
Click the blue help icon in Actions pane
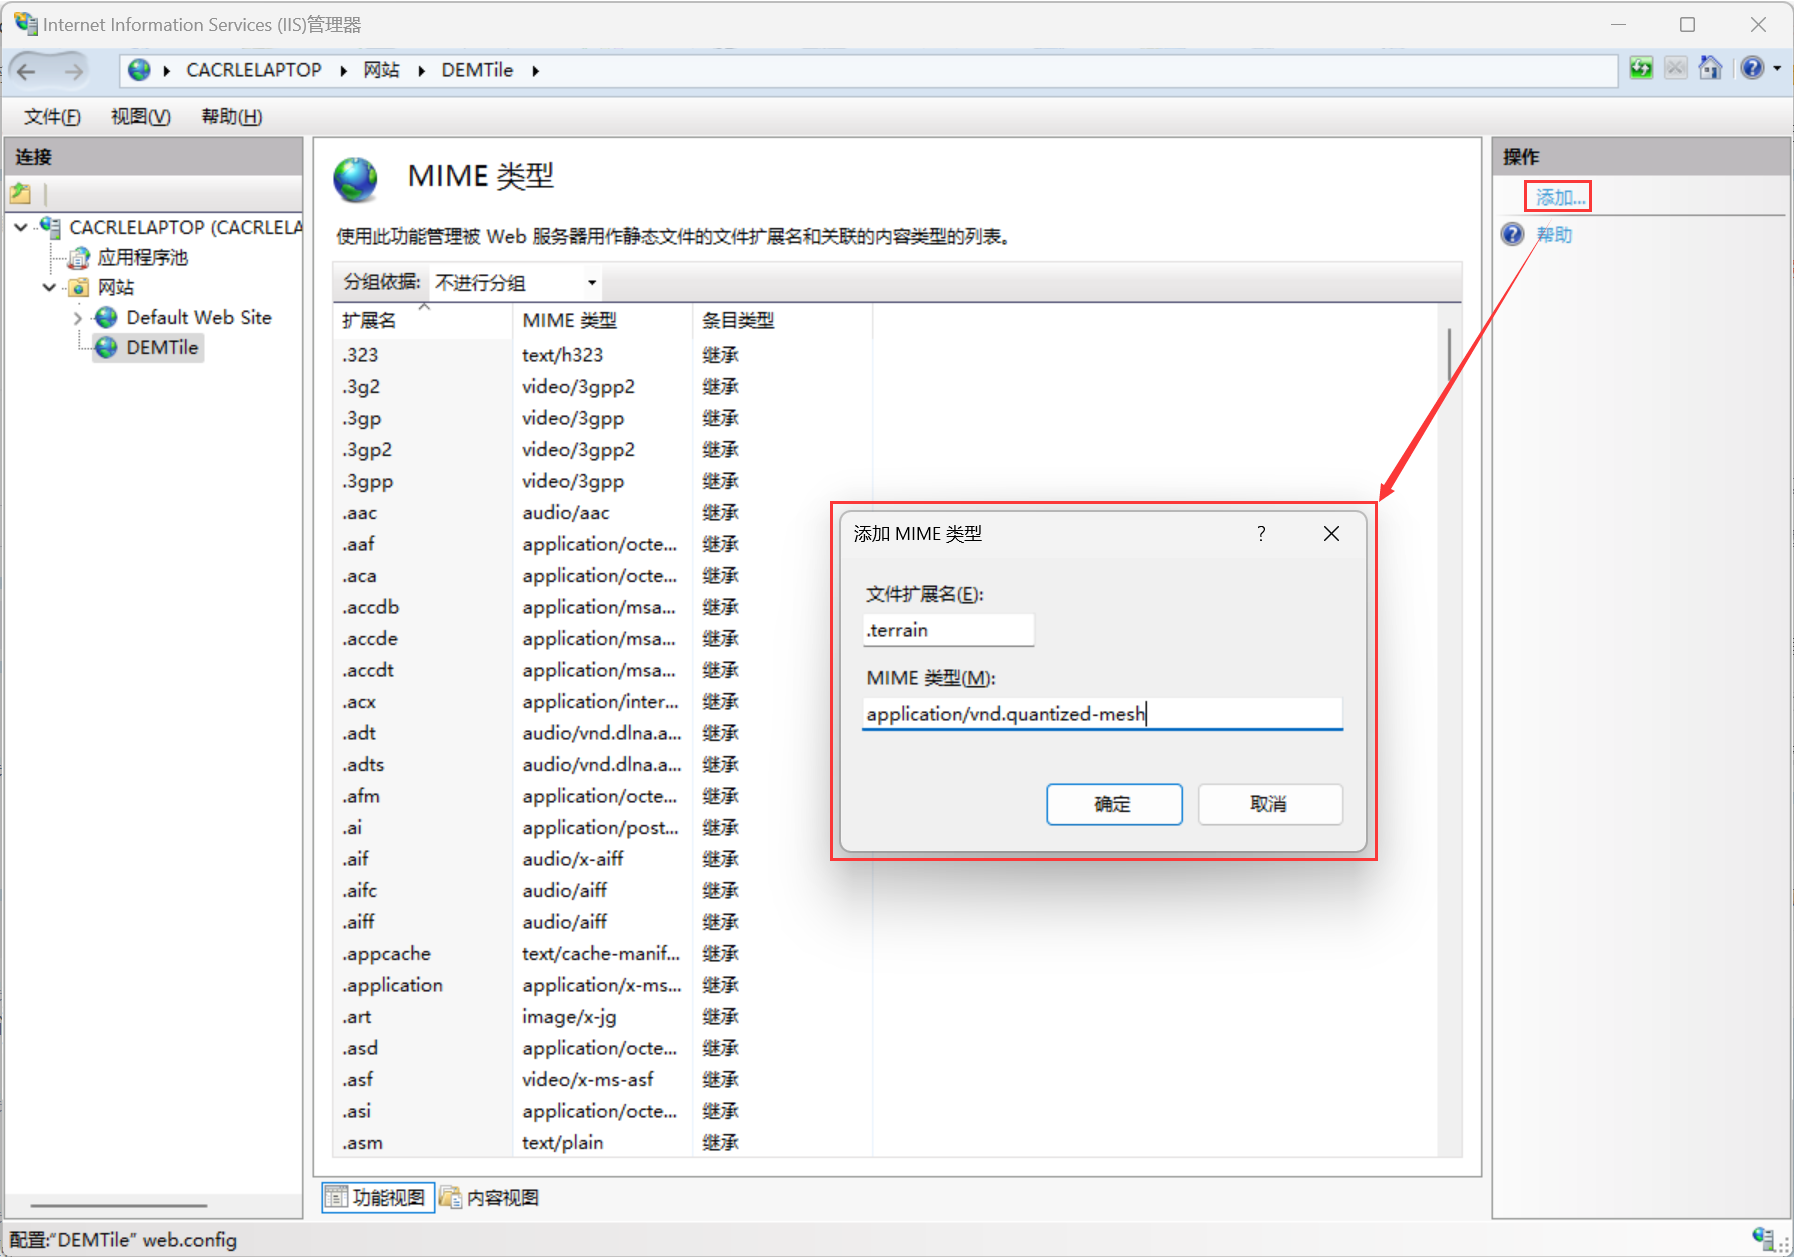click(x=1513, y=235)
